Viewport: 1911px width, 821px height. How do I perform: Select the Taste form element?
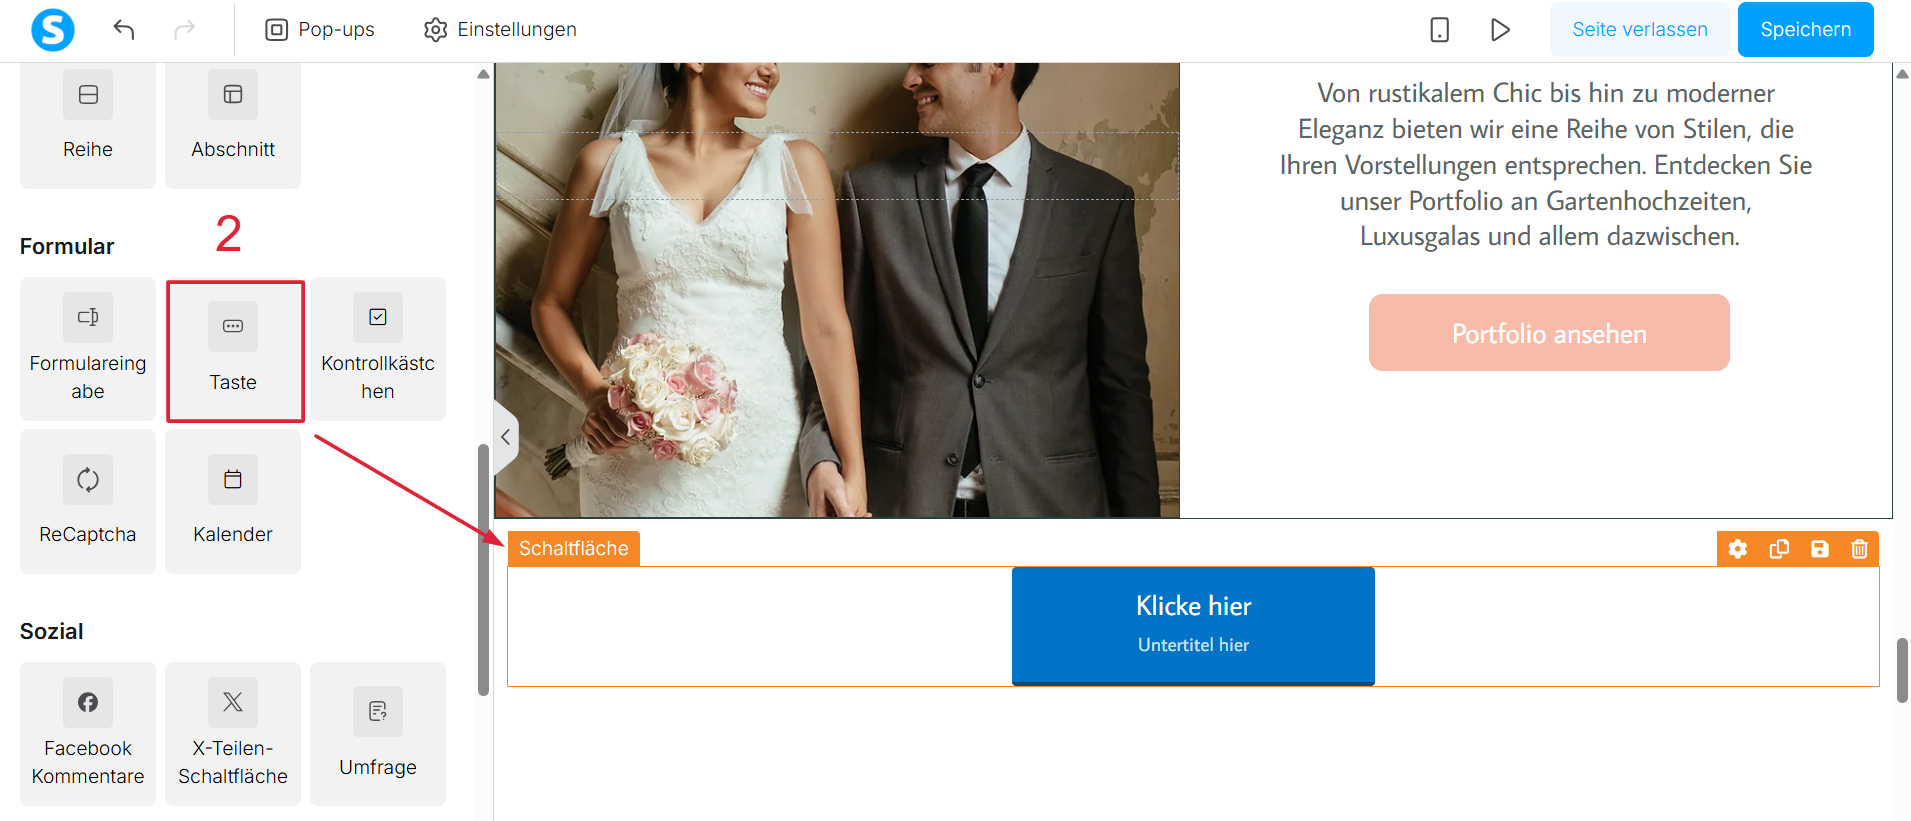coord(233,349)
